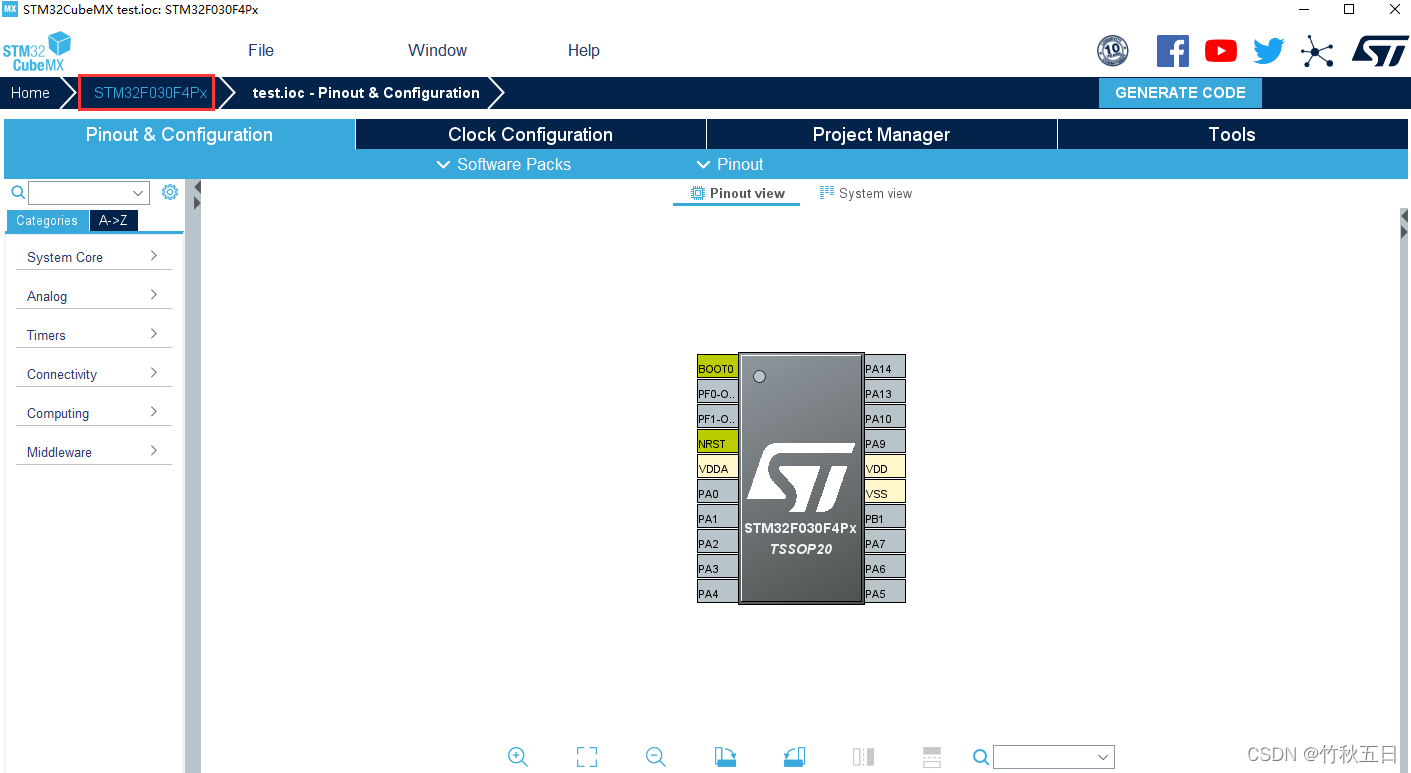The image size is (1411, 773).
Task: Open the Software Packs dropdown
Action: coord(504,164)
